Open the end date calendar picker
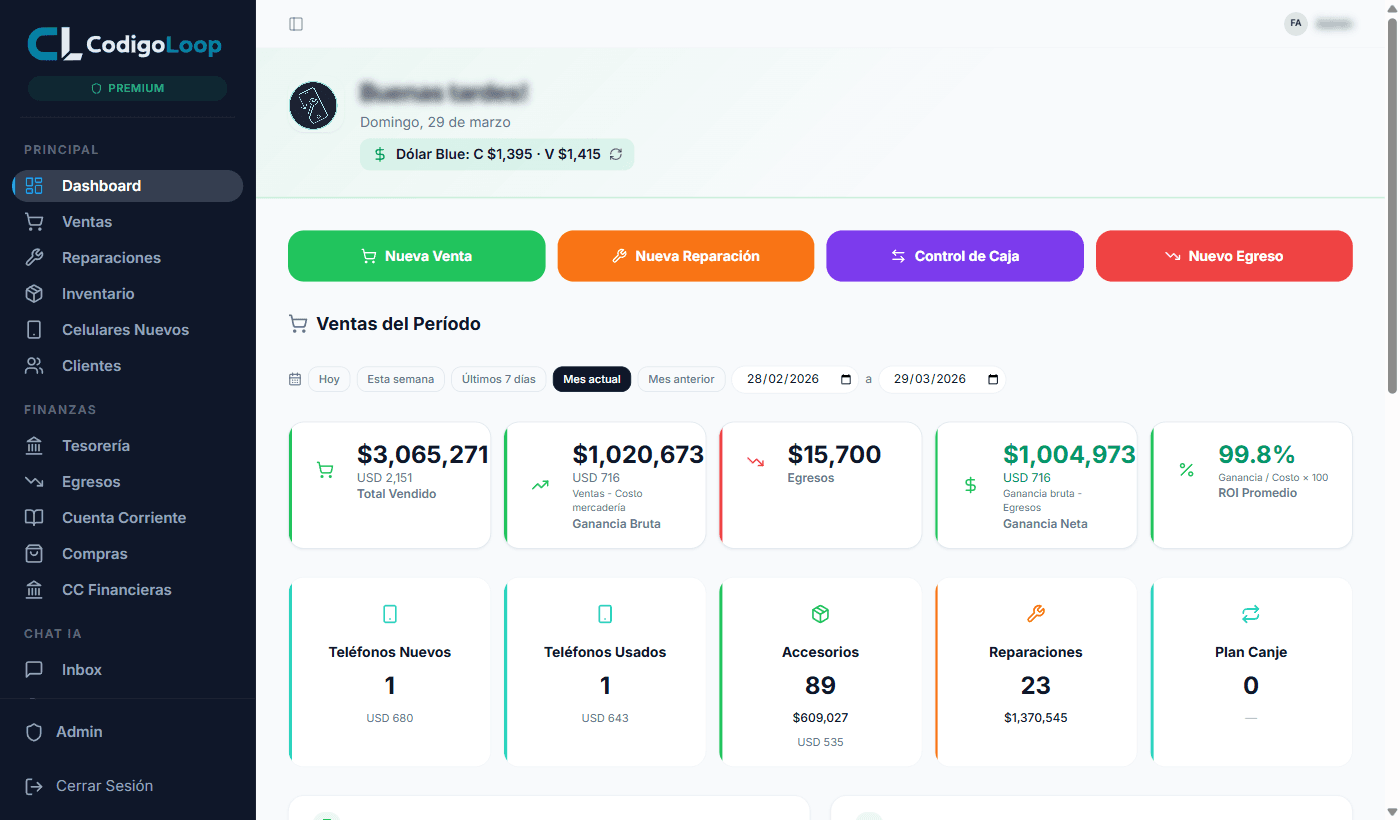 [991, 379]
